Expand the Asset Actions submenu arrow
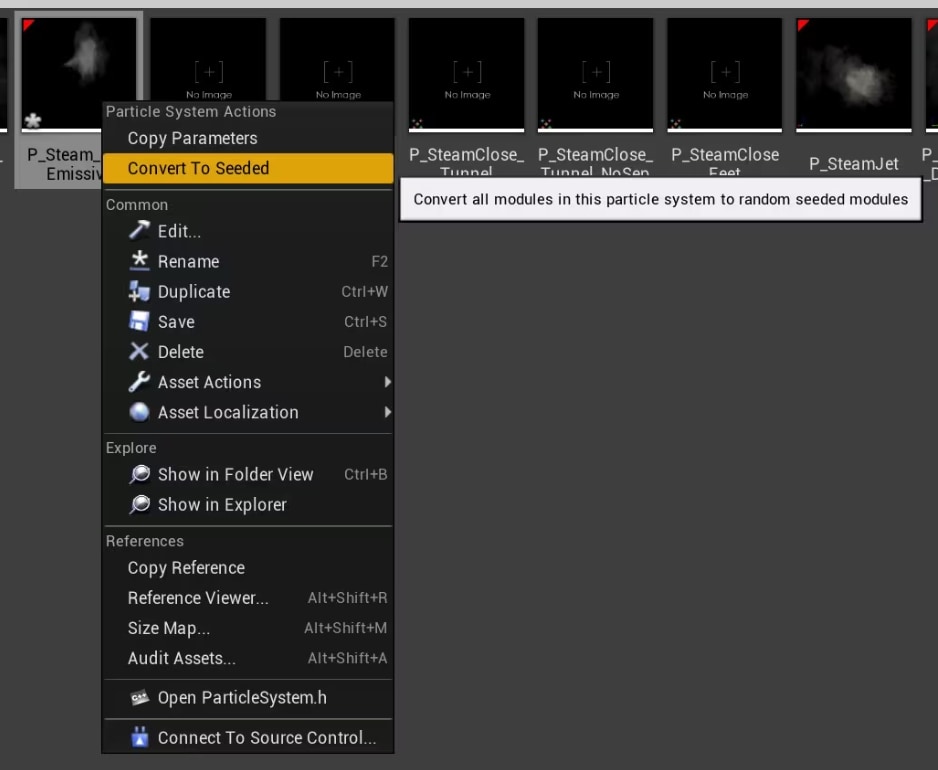938x770 pixels. 386,382
